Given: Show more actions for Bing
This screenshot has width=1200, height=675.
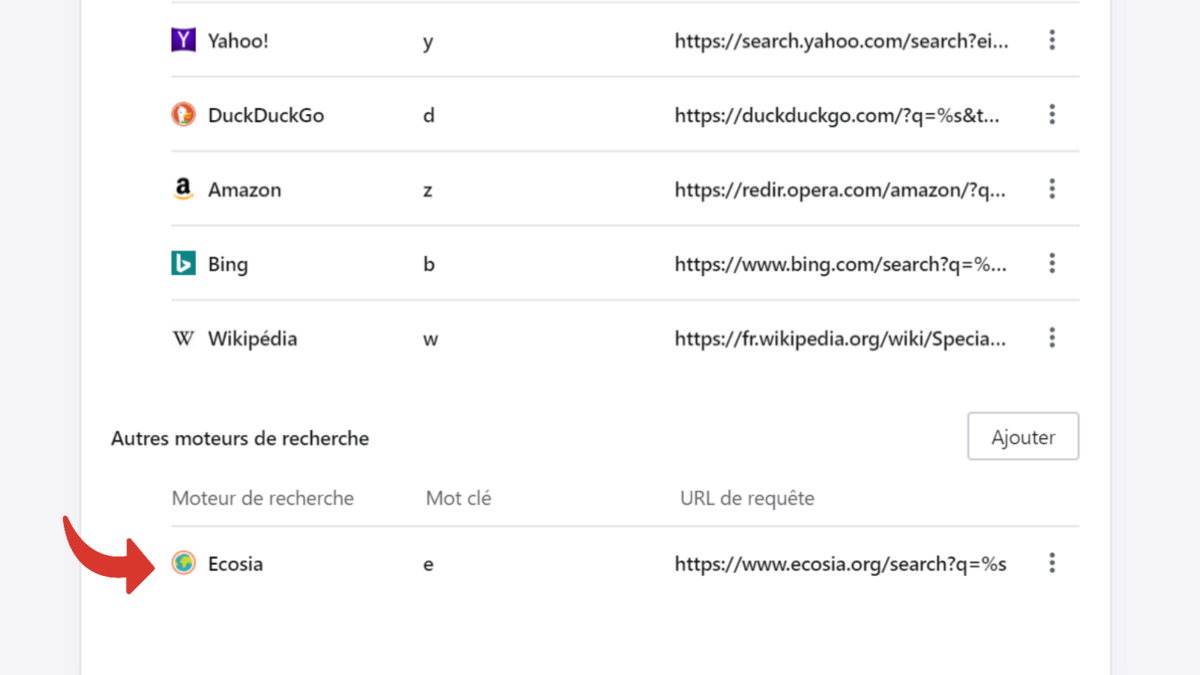Looking at the screenshot, I should 1052,264.
